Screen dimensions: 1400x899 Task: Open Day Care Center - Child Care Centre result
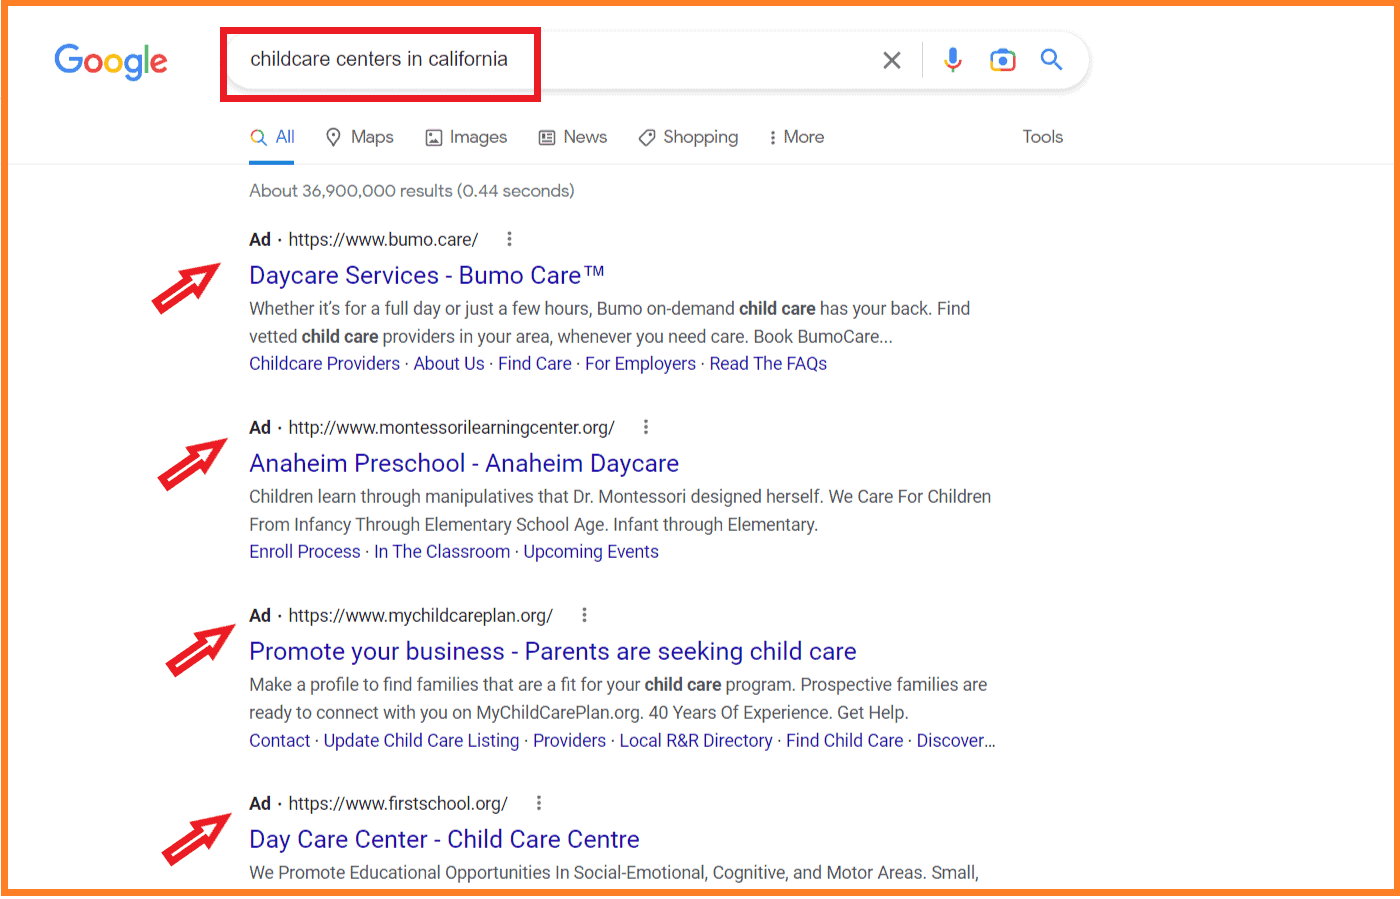point(444,839)
